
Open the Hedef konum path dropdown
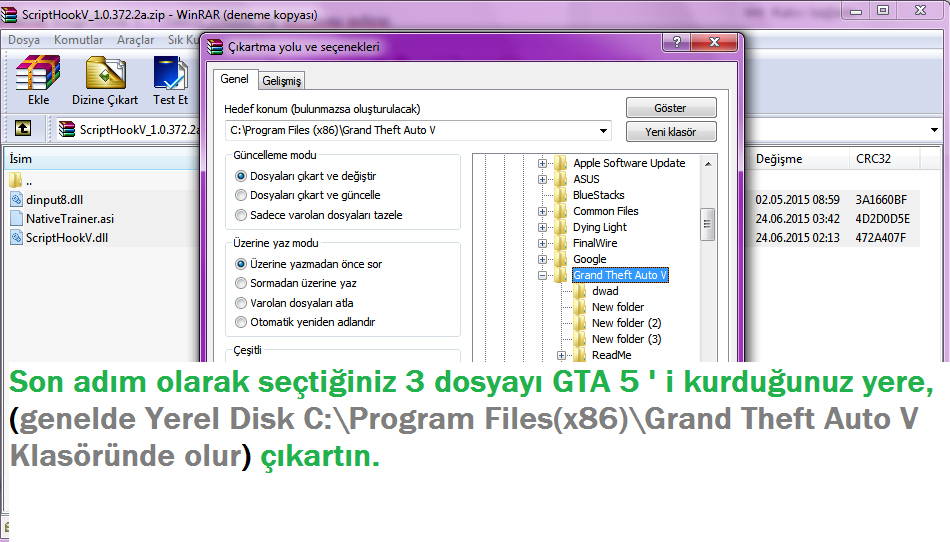(x=603, y=131)
